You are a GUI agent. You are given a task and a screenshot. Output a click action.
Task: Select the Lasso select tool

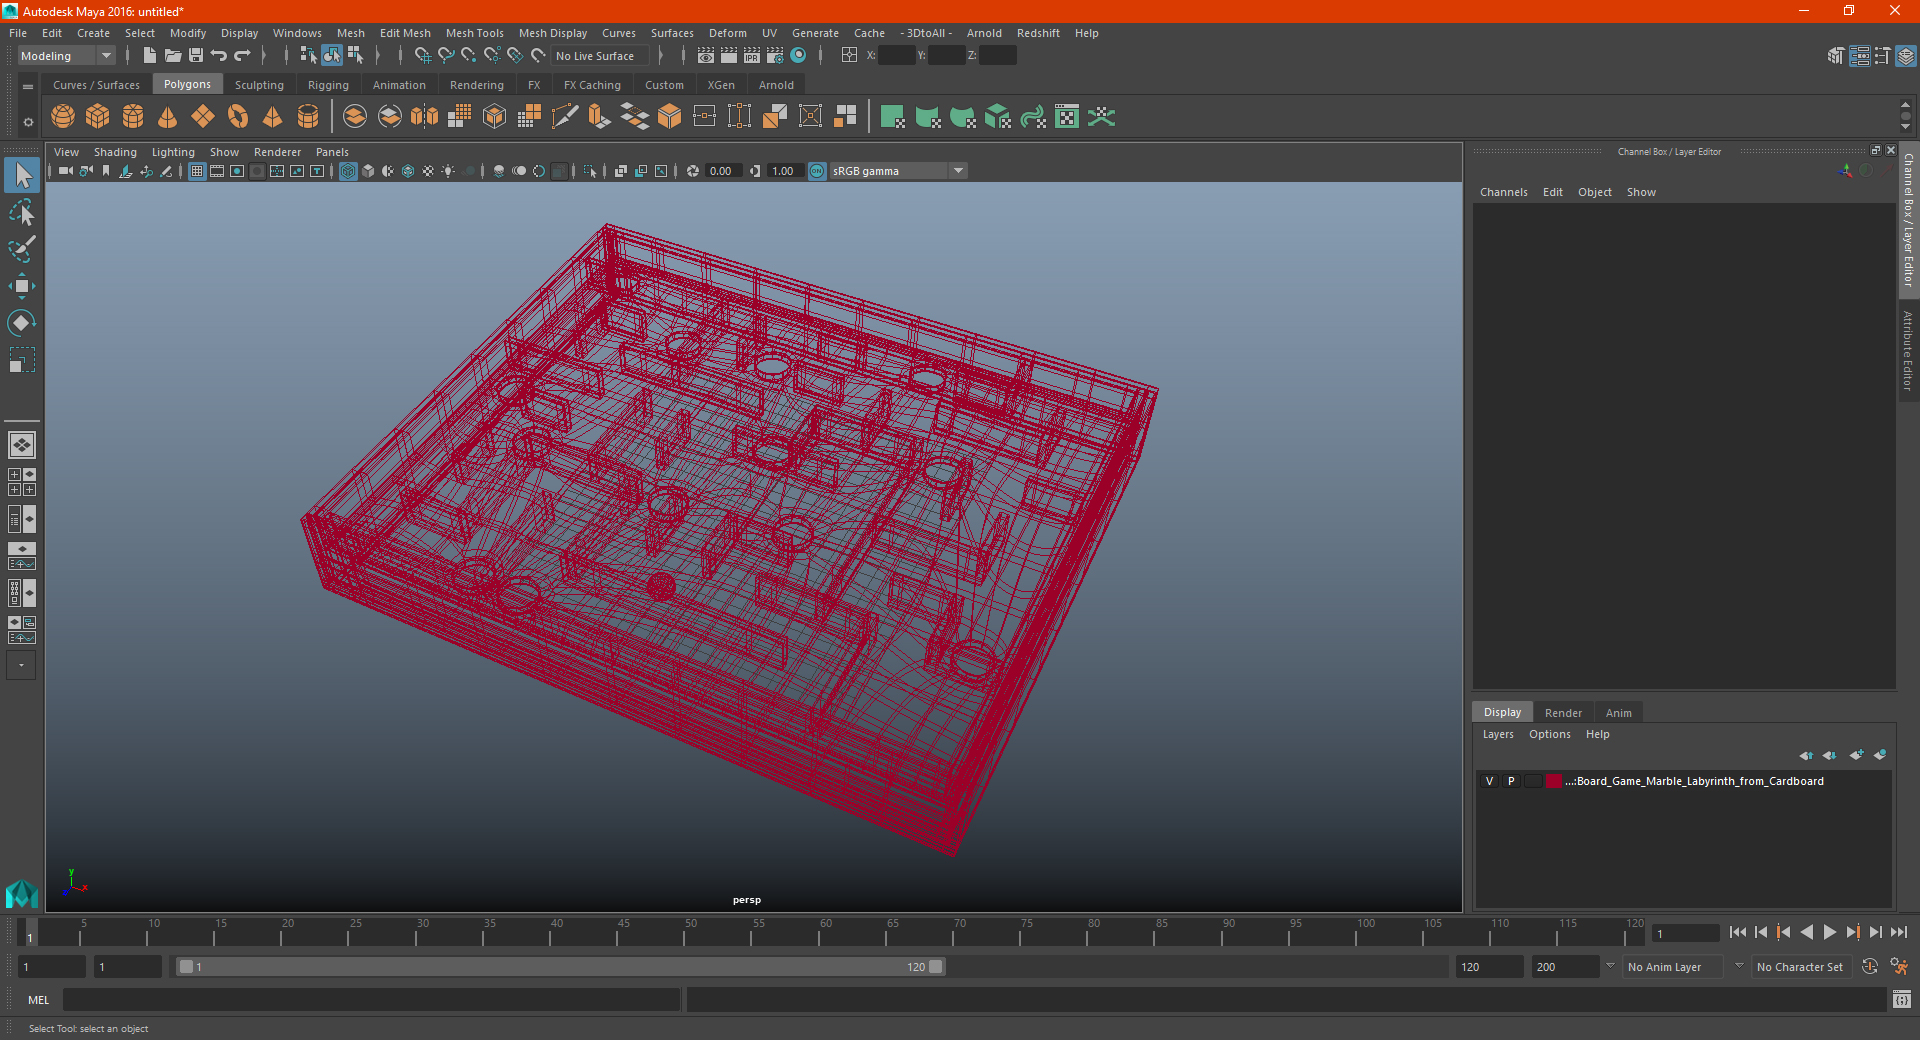point(22,212)
